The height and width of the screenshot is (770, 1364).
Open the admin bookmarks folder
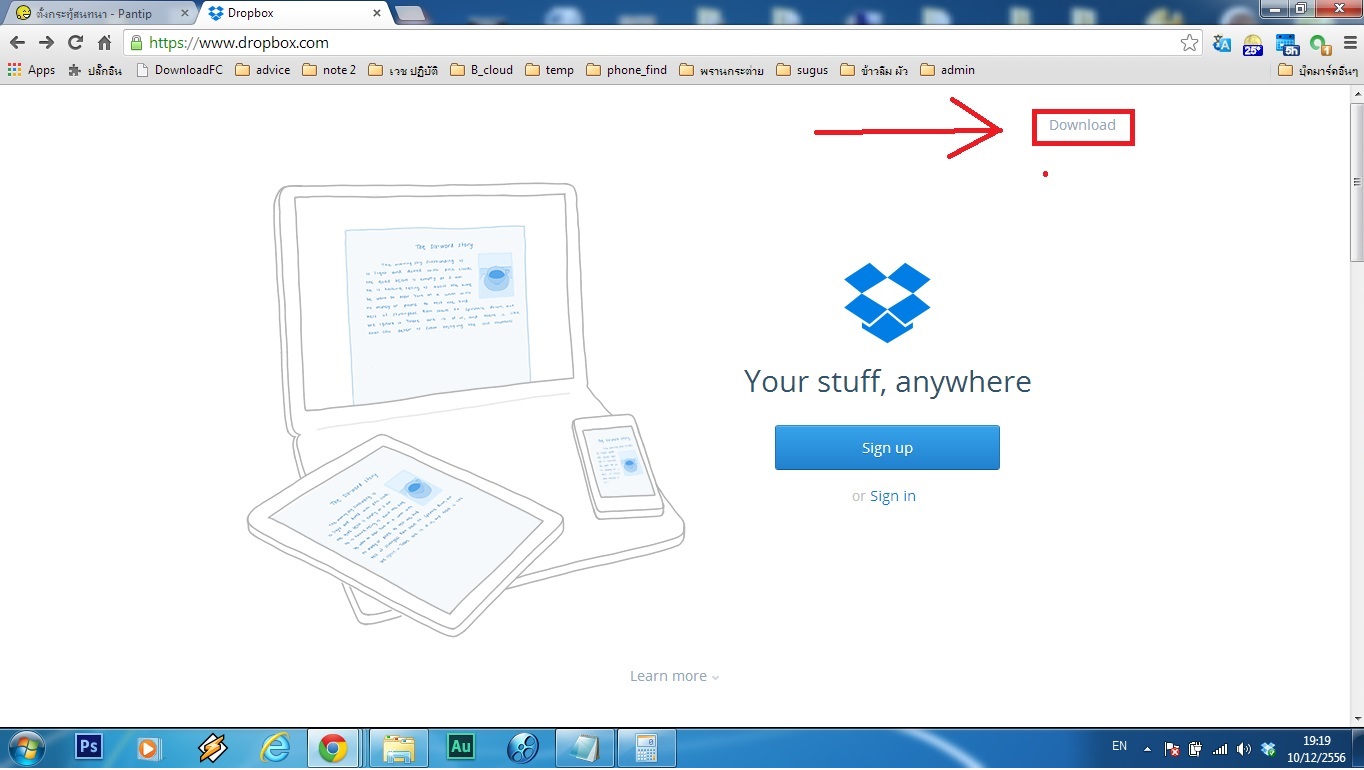(x=947, y=70)
